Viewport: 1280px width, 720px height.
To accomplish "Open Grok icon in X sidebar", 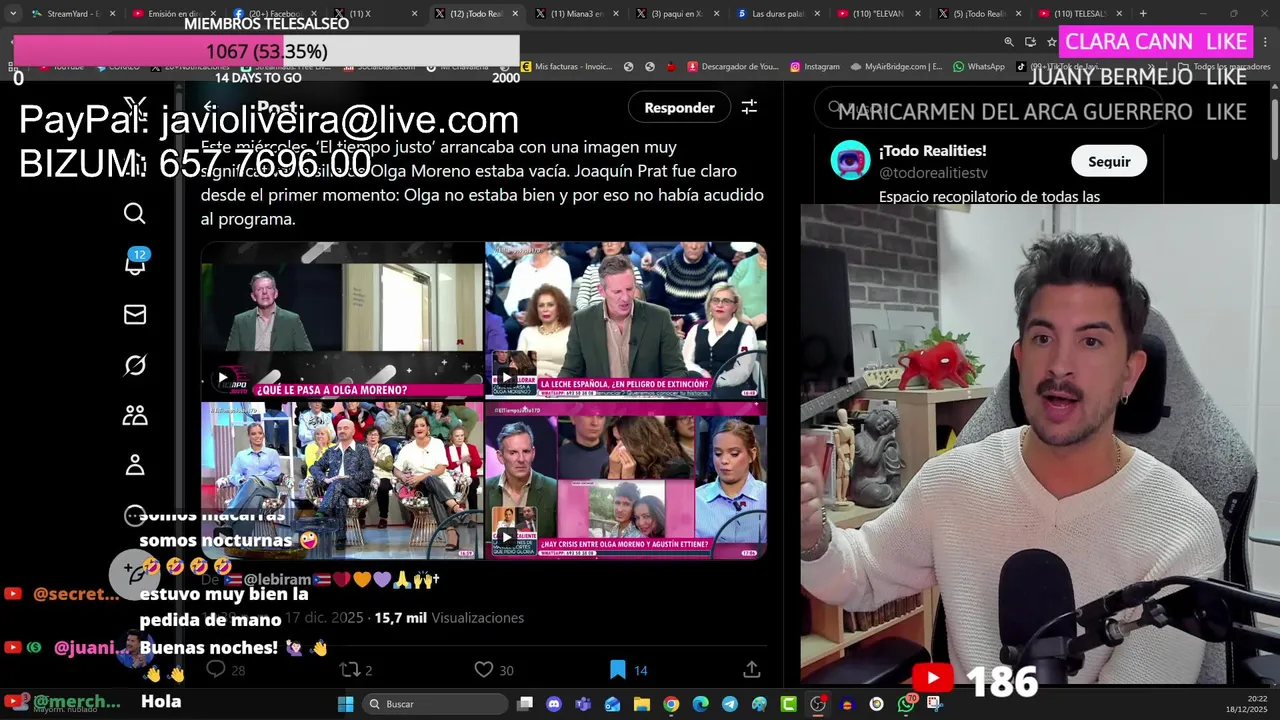I will tap(135, 366).
